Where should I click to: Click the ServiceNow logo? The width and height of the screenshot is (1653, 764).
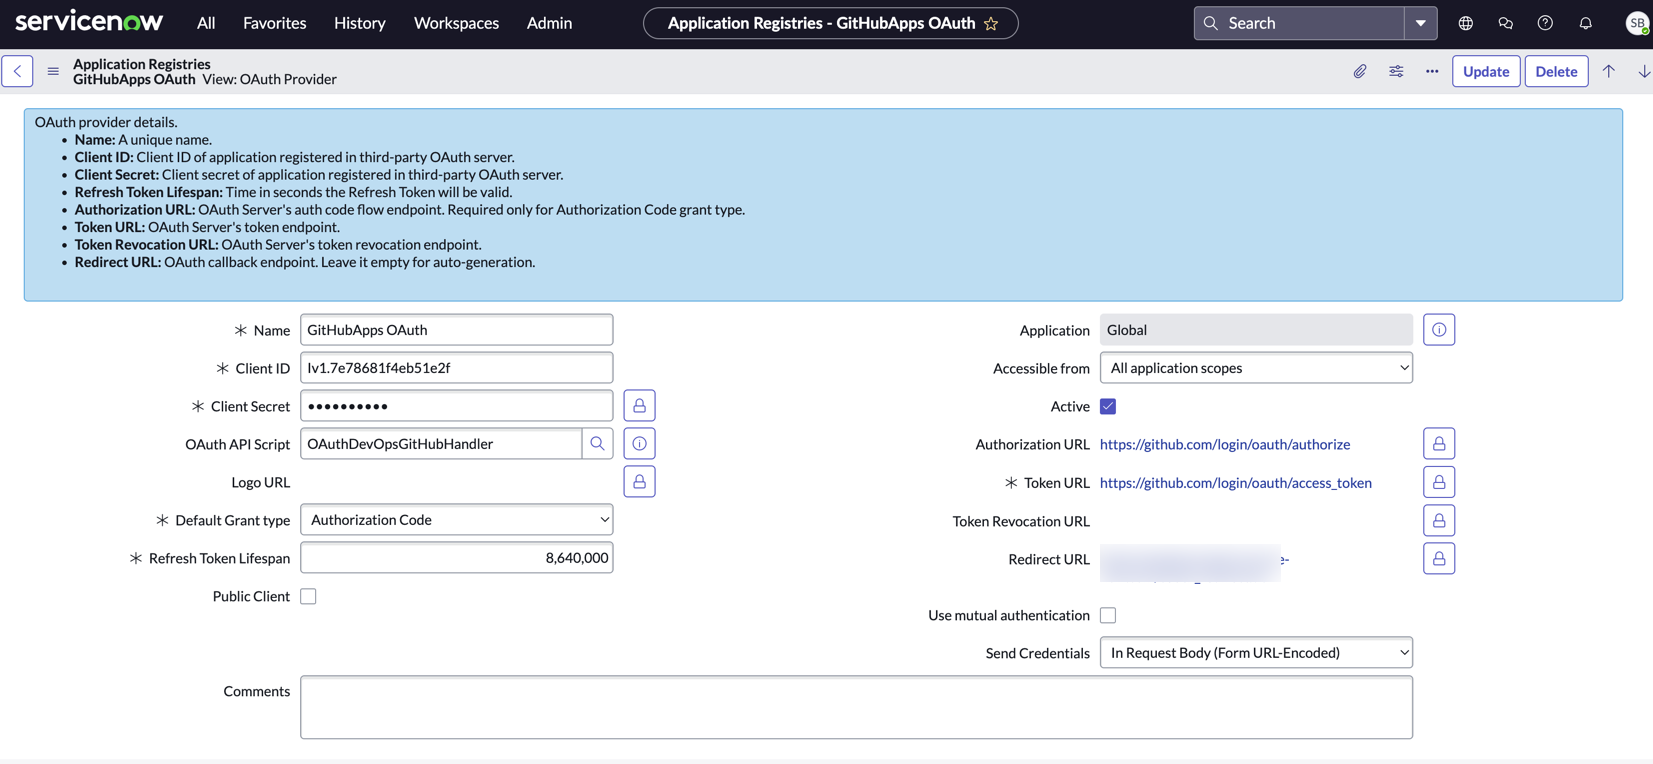click(x=89, y=22)
